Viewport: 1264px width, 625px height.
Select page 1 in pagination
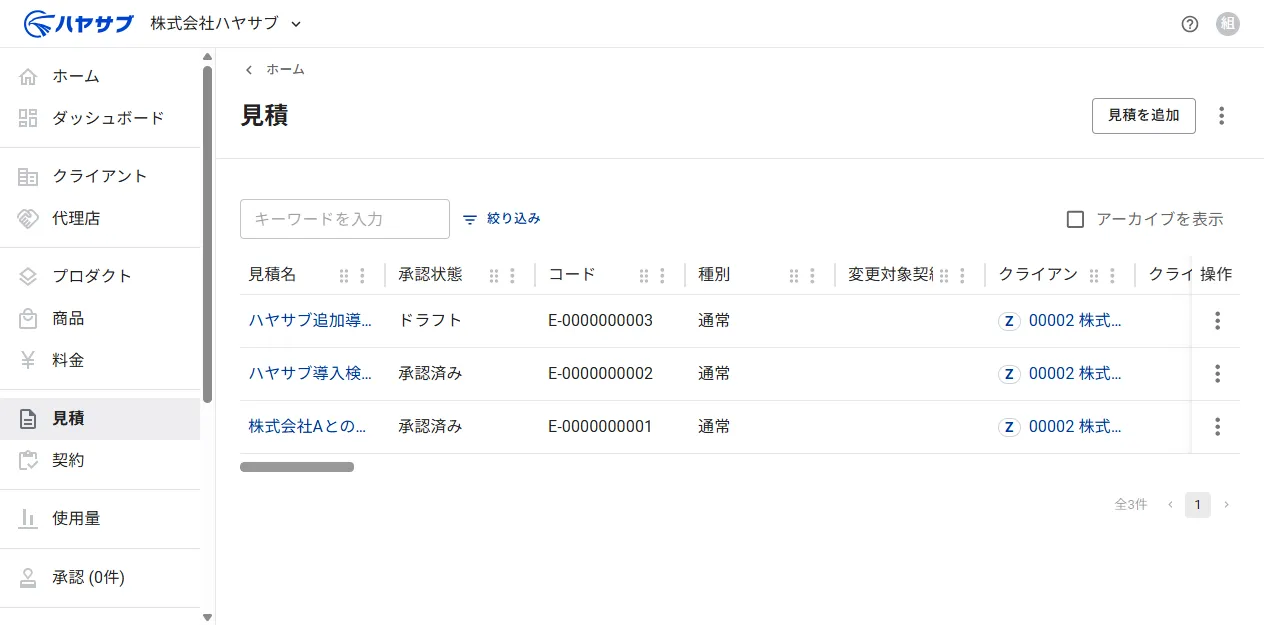point(1198,505)
